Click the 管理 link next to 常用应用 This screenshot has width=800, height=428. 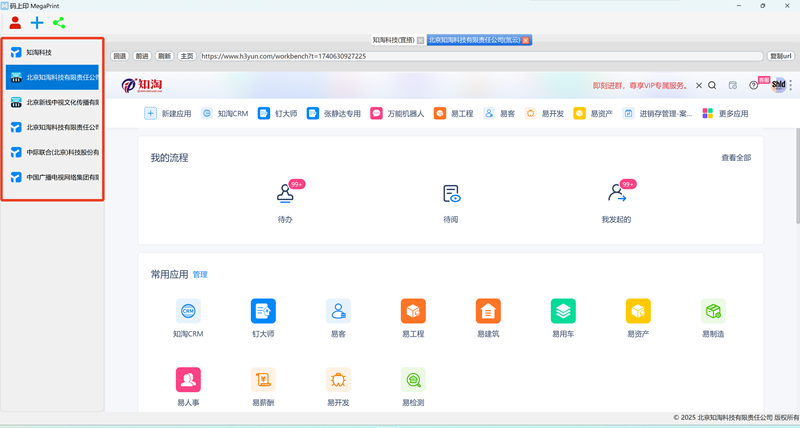tap(200, 274)
